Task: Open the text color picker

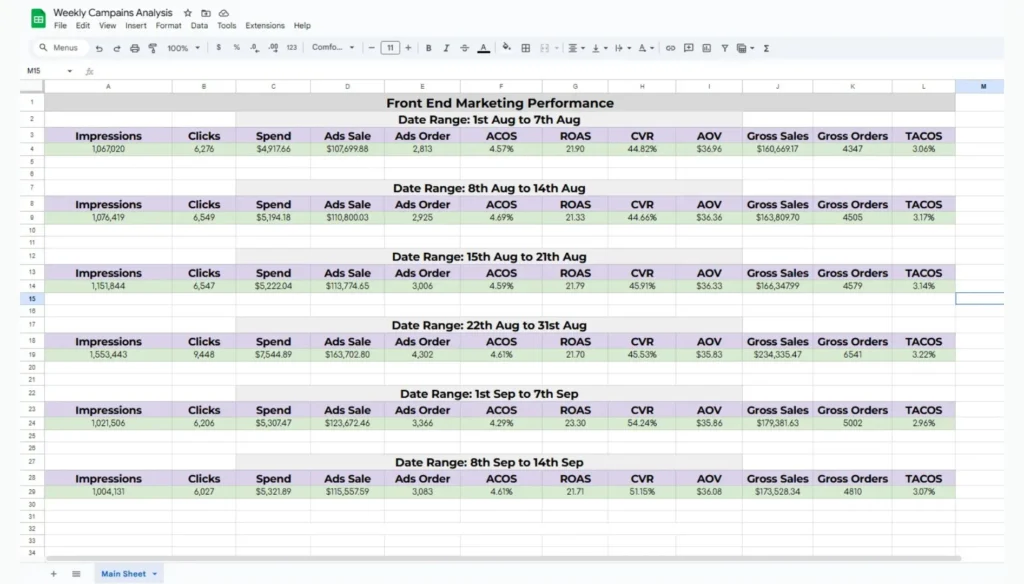Action: point(483,48)
